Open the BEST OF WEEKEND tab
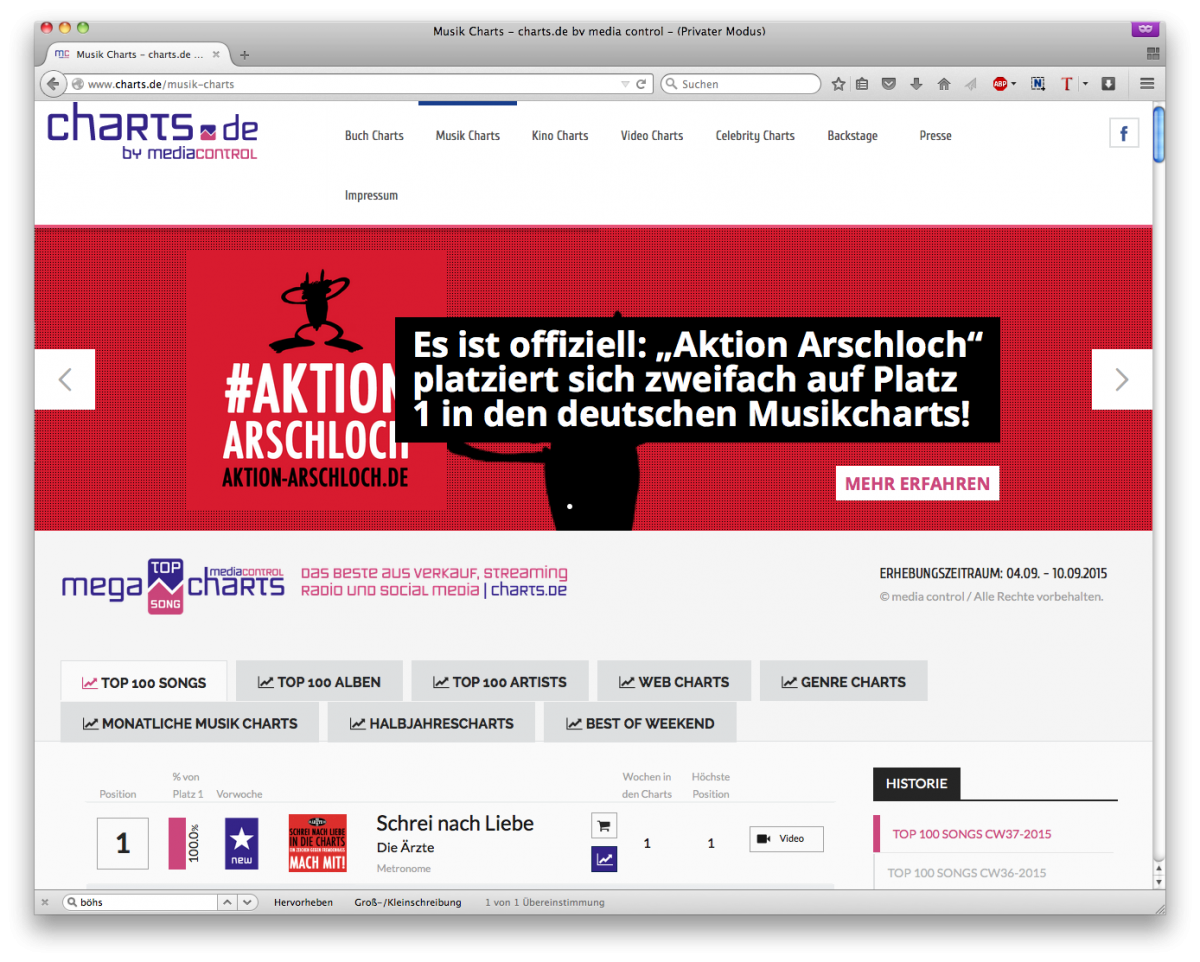The width and height of the screenshot is (1200, 962). (640, 722)
